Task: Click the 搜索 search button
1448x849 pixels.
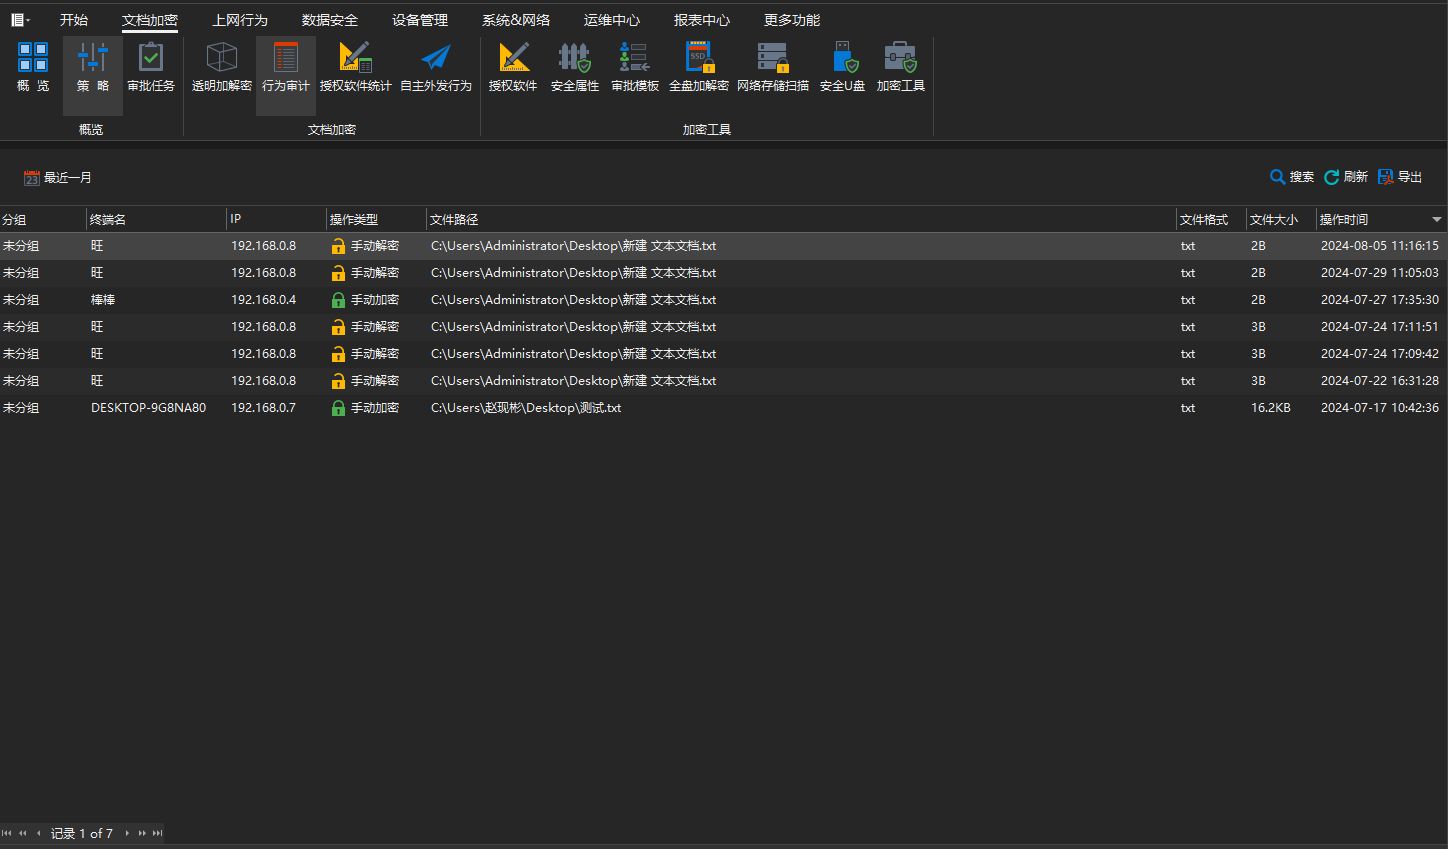Action: [x=1292, y=177]
